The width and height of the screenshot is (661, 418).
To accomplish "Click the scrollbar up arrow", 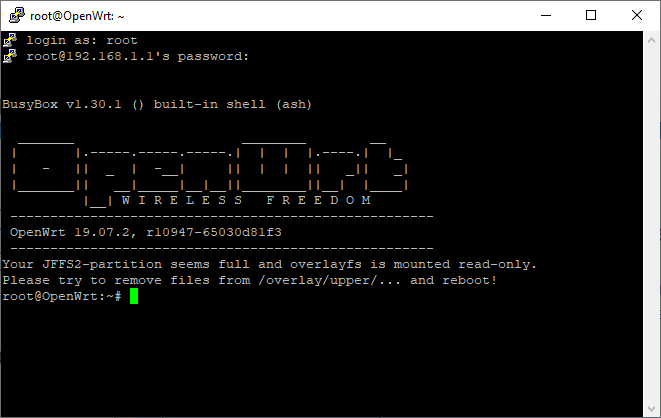I will [651, 40].
